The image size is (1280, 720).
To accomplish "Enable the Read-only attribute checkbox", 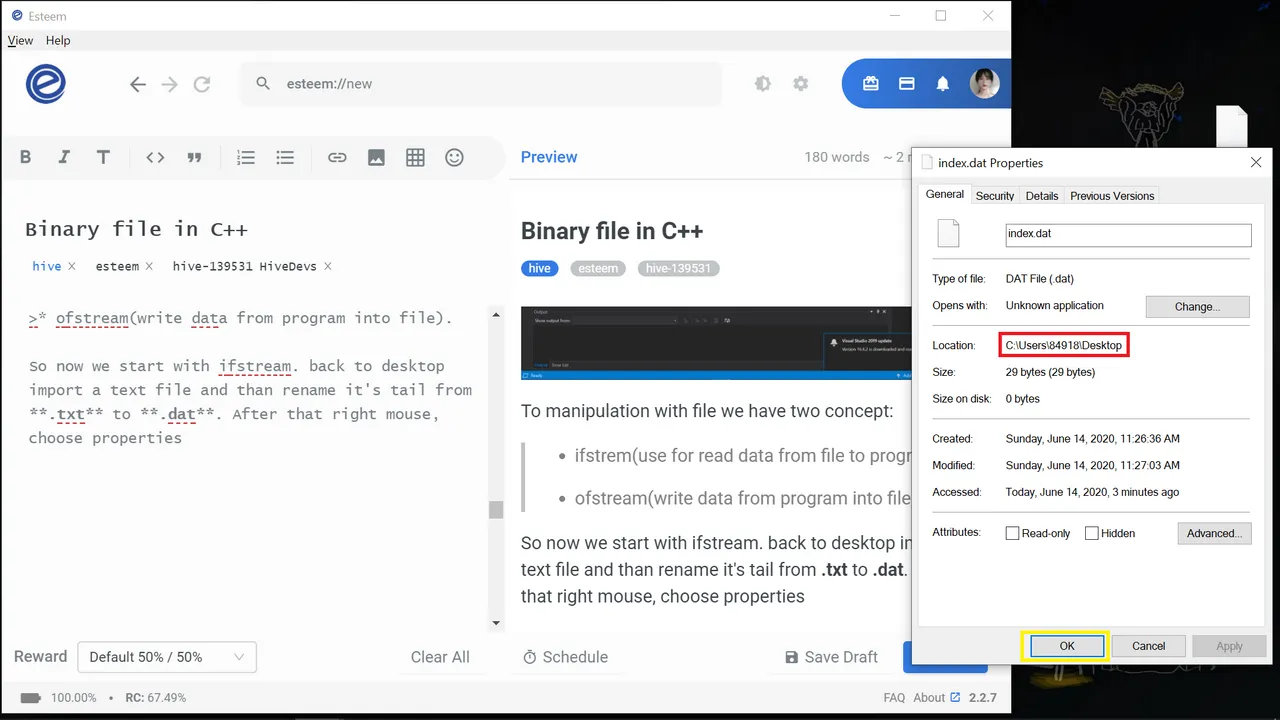I will [x=1012, y=533].
